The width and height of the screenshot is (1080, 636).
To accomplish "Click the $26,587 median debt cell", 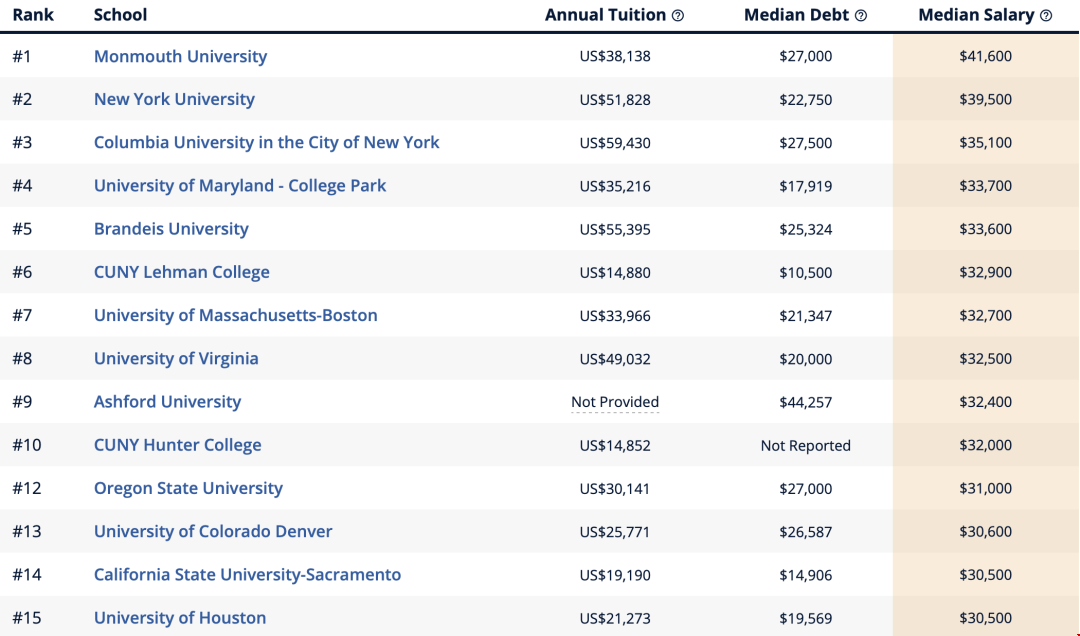I will tap(806, 533).
